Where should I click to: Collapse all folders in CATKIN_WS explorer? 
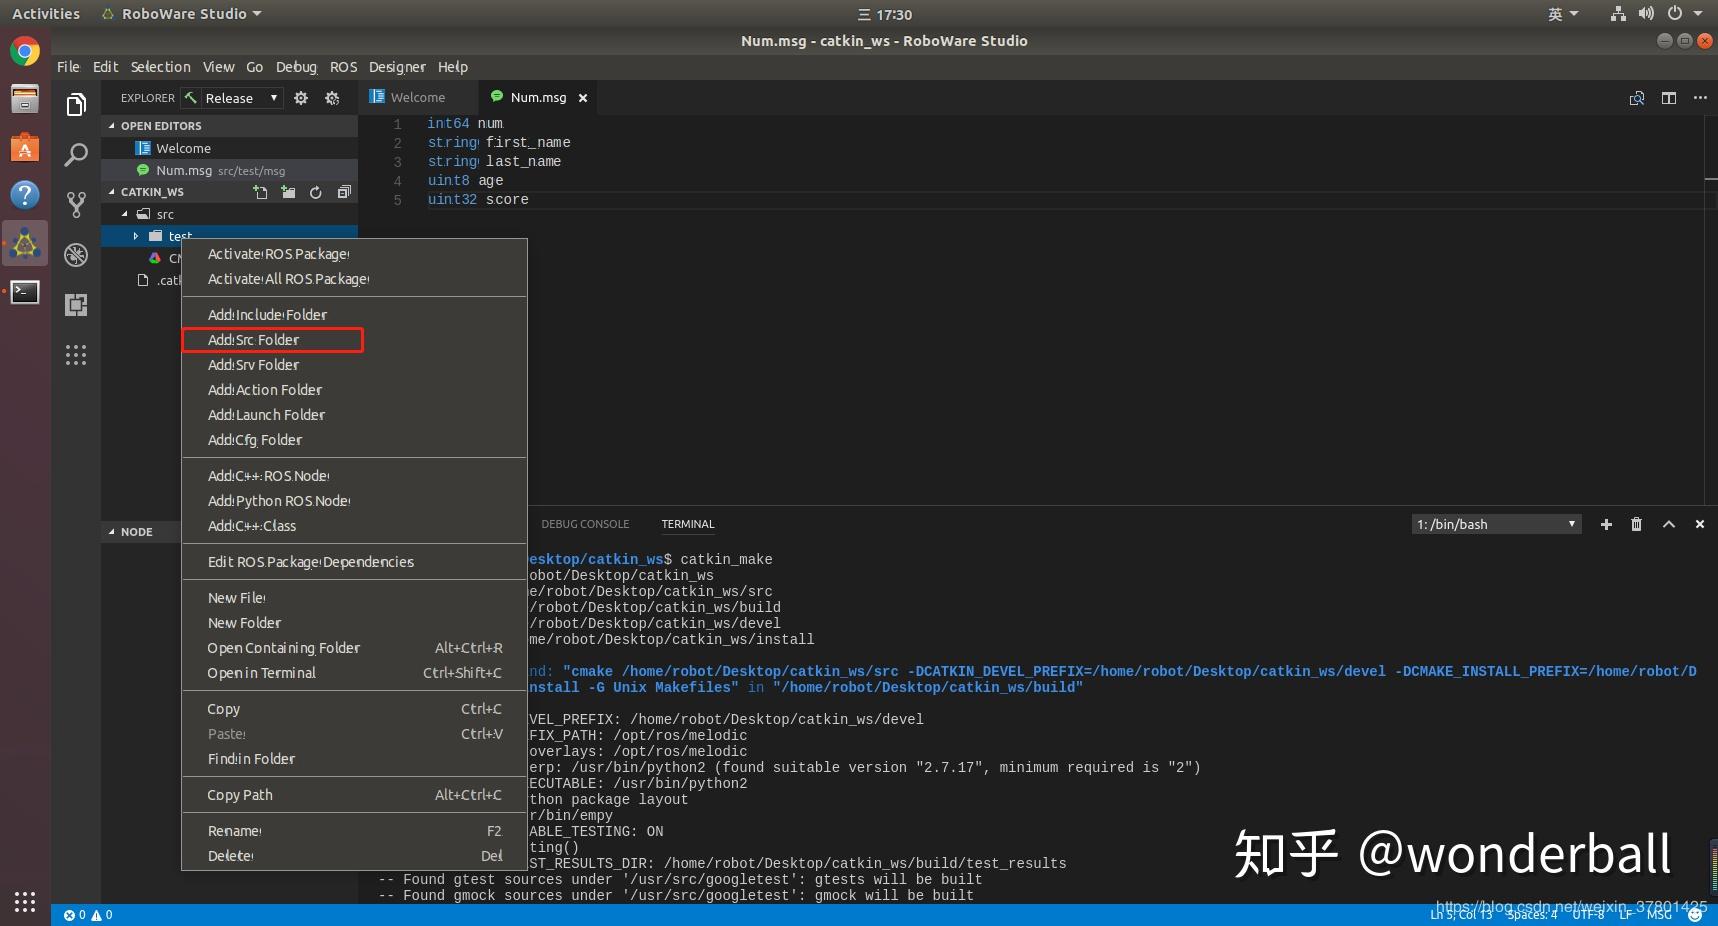click(344, 192)
